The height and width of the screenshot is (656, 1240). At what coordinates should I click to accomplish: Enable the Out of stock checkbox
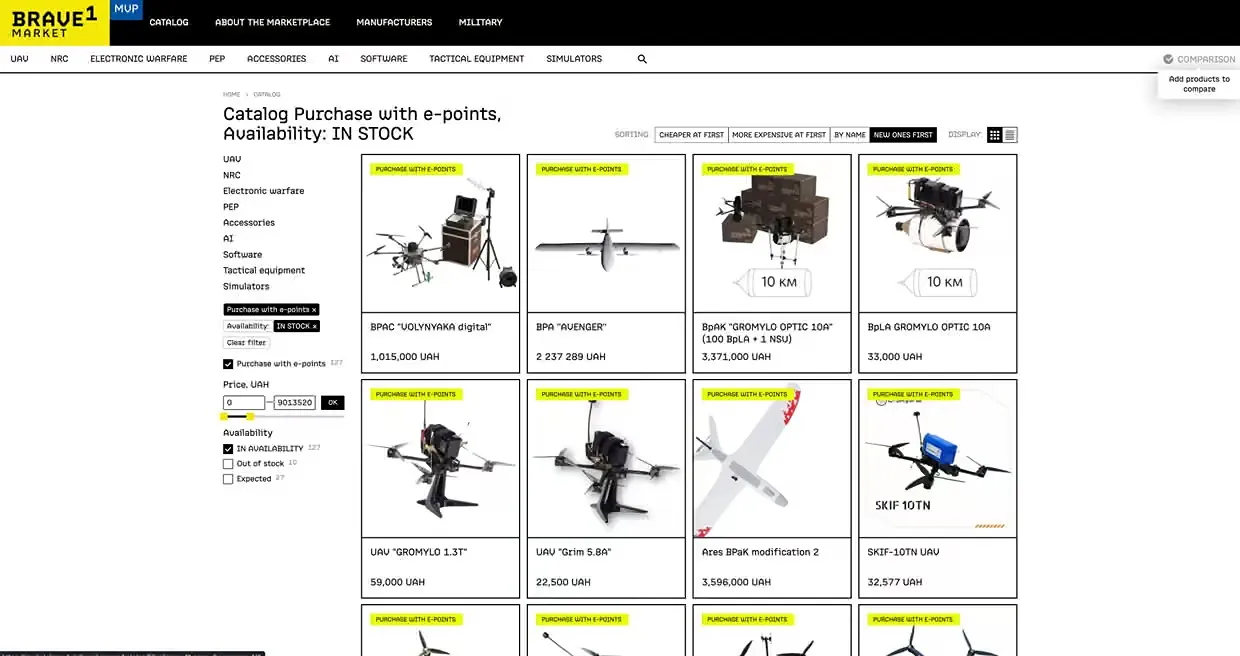tap(228, 464)
